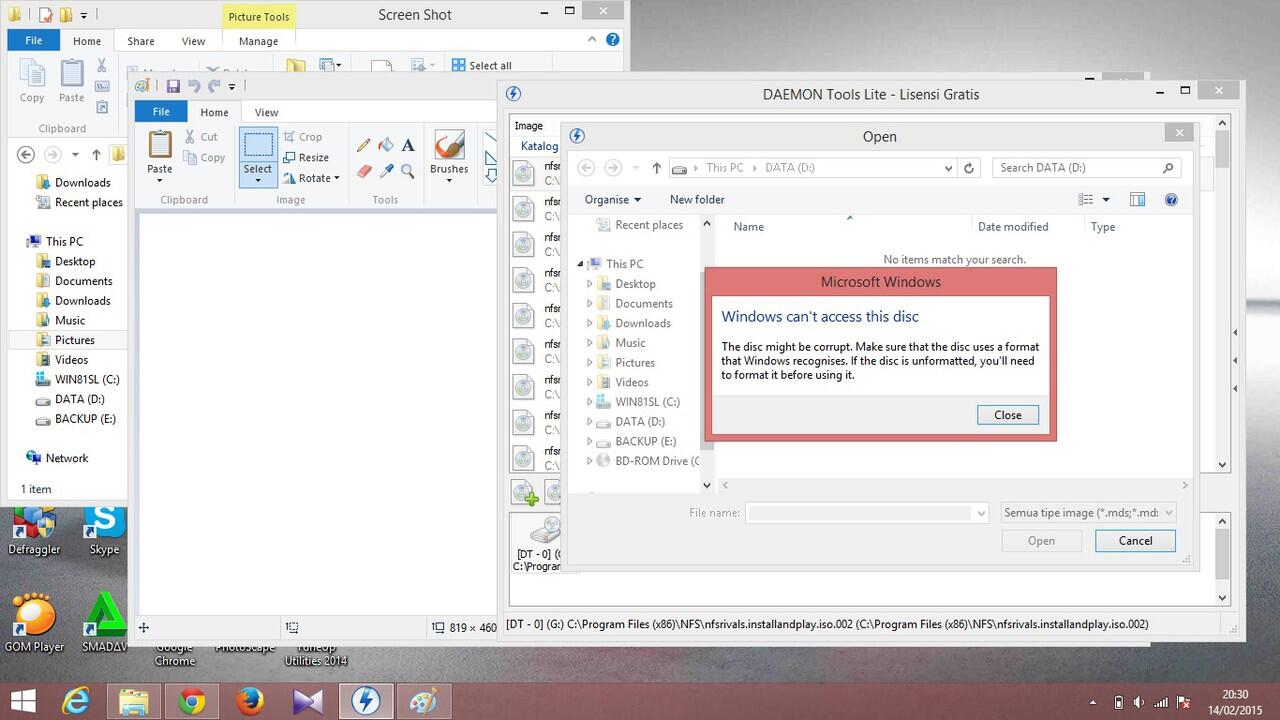Click the Search DATA (D:) field
This screenshot has width=1280, height=720.
[1086, 168]
